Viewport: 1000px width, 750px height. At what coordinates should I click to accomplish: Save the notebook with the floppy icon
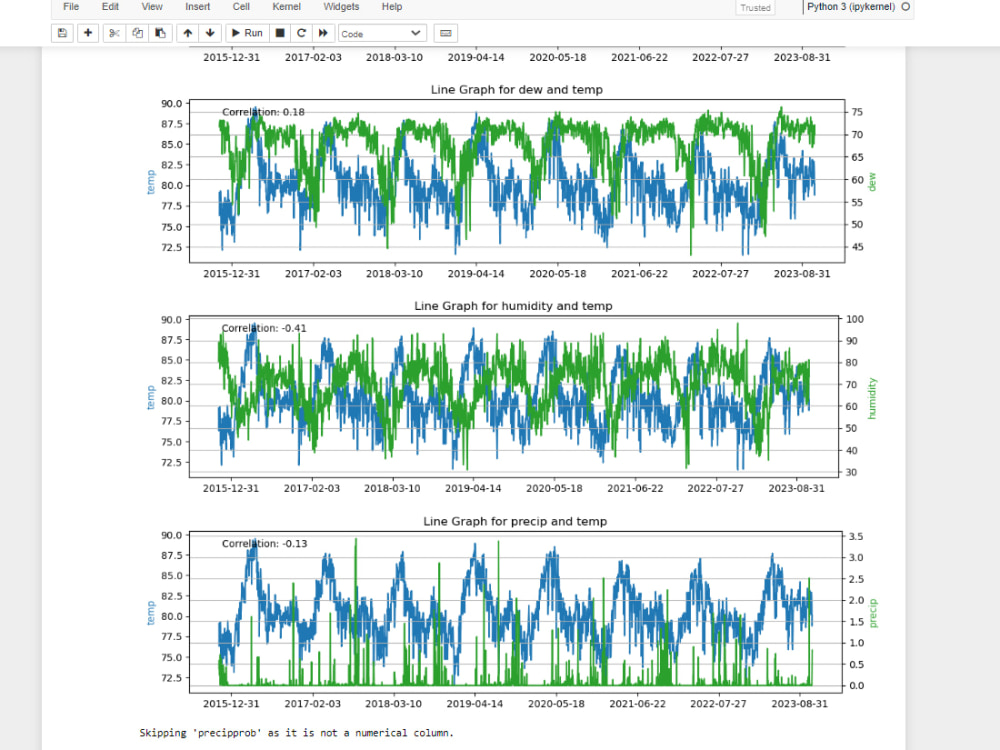62,33
